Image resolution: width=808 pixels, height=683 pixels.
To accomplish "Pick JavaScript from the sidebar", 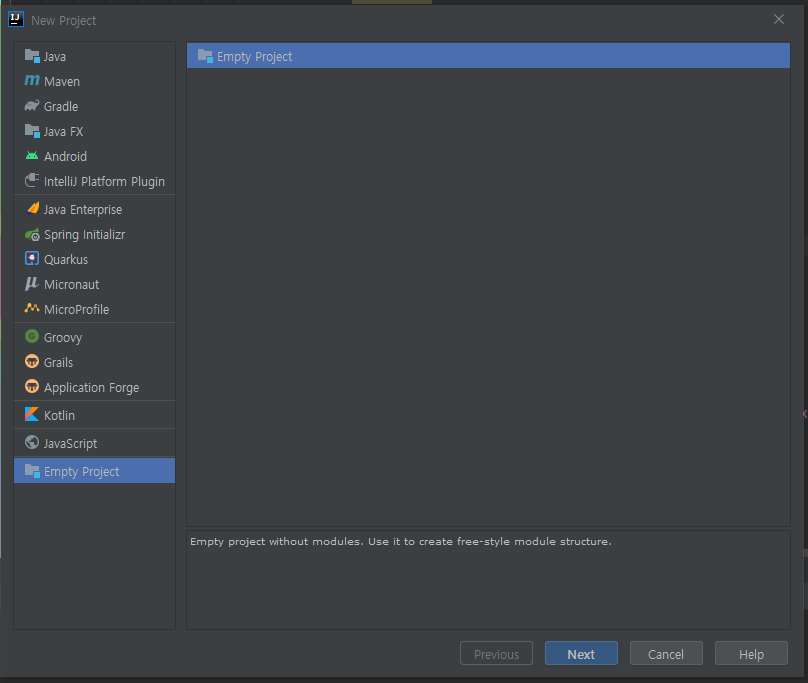I will (x=94, y=443).
